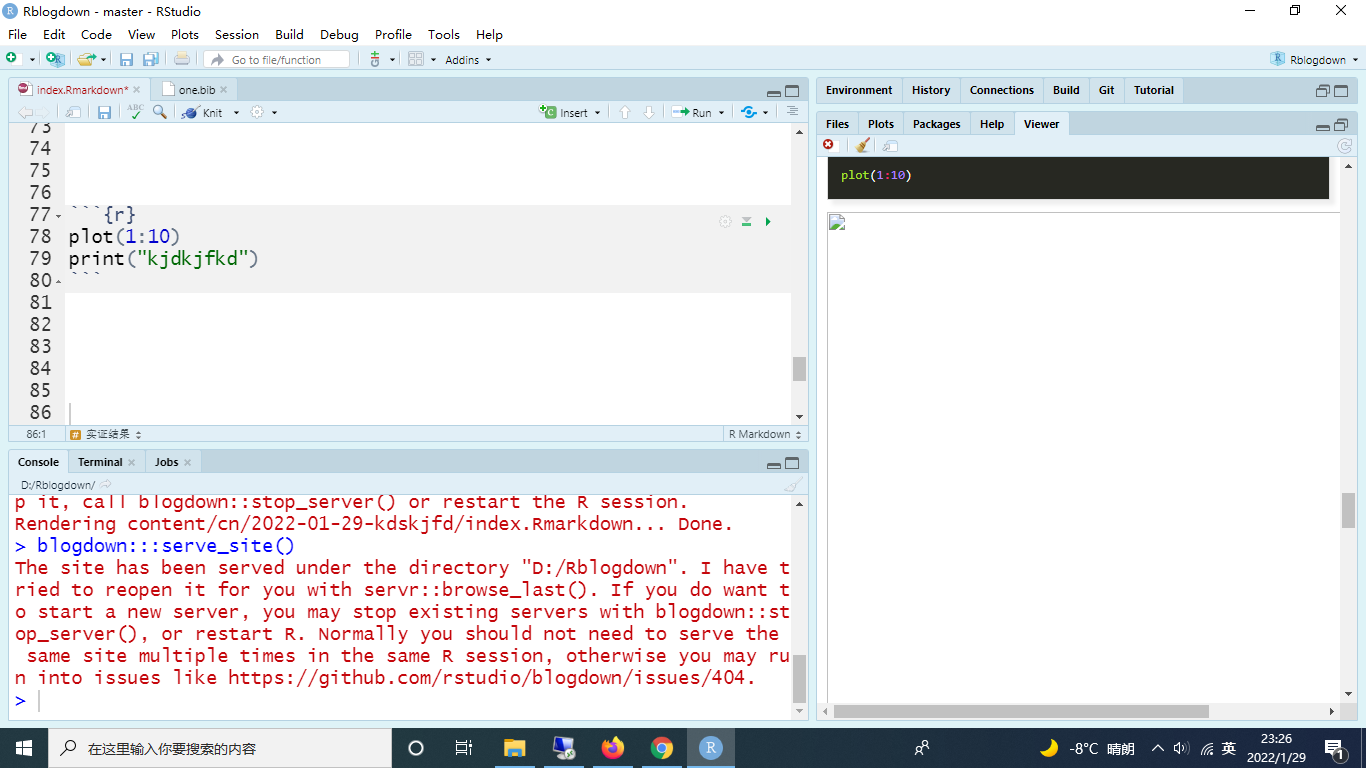Open the Run dropdown arrow
The height and width of the screenshot is (768, 1366).
(x=722, y=113)
